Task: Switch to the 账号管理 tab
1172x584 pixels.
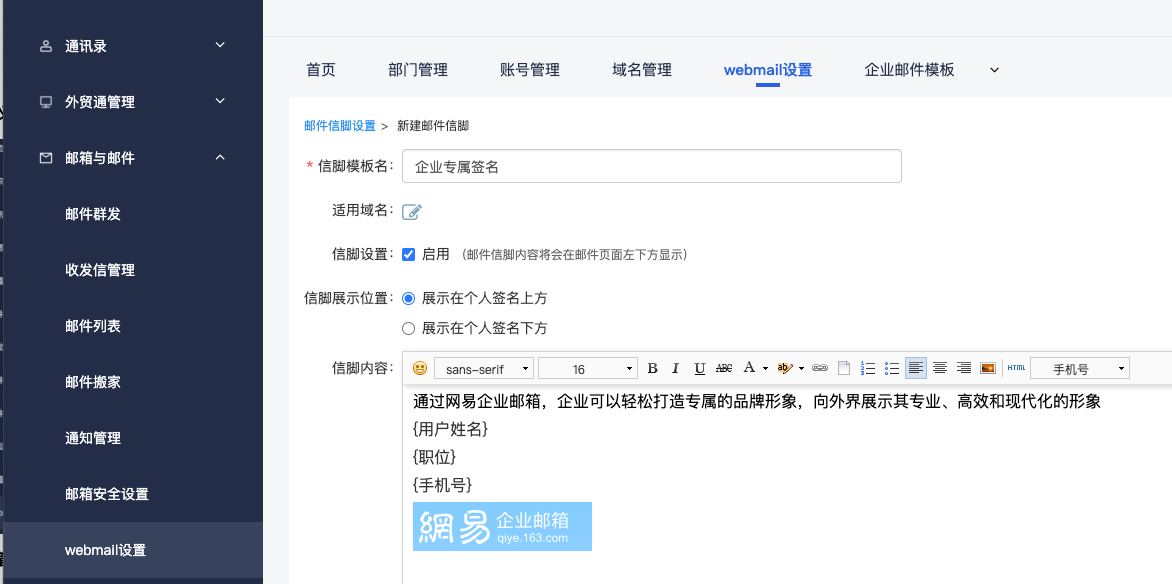Action: 530,70
